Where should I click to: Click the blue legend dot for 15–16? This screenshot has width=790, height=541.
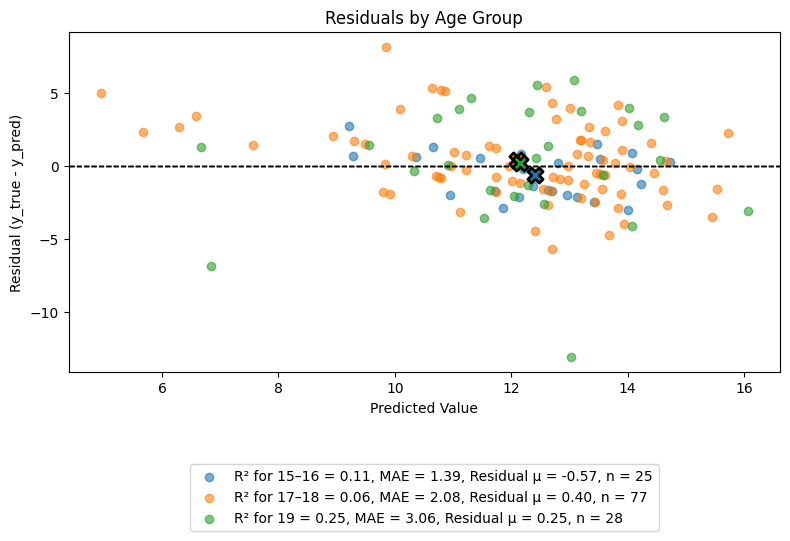[209, 477]
